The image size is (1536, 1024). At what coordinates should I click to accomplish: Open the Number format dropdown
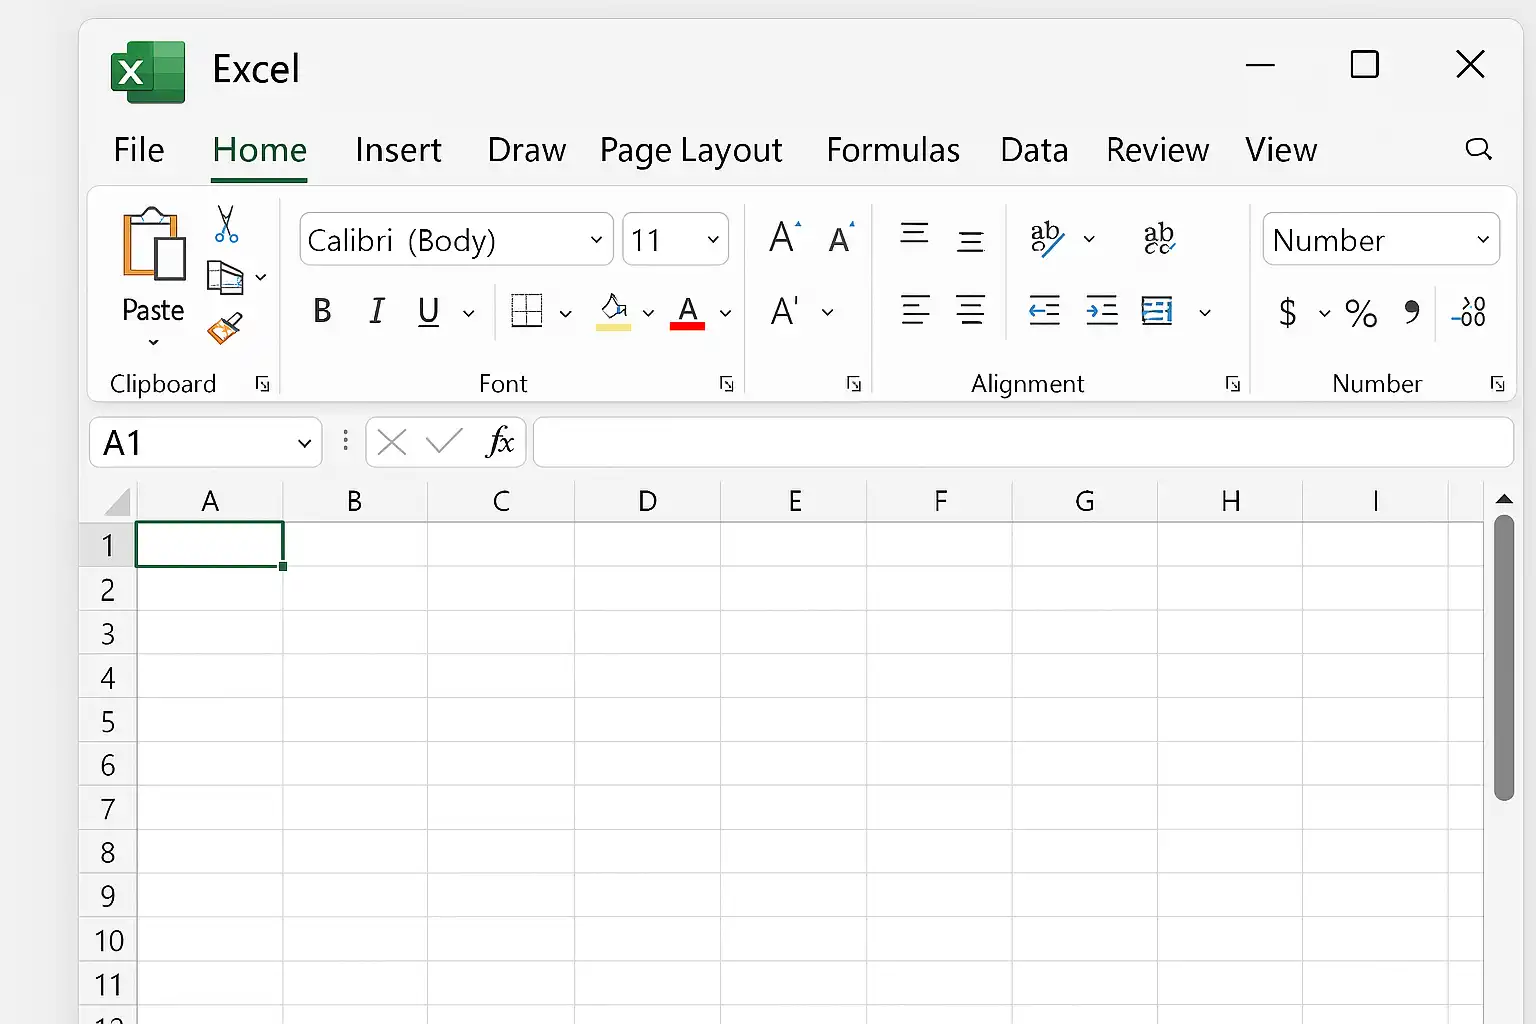tap(1482, 240)
